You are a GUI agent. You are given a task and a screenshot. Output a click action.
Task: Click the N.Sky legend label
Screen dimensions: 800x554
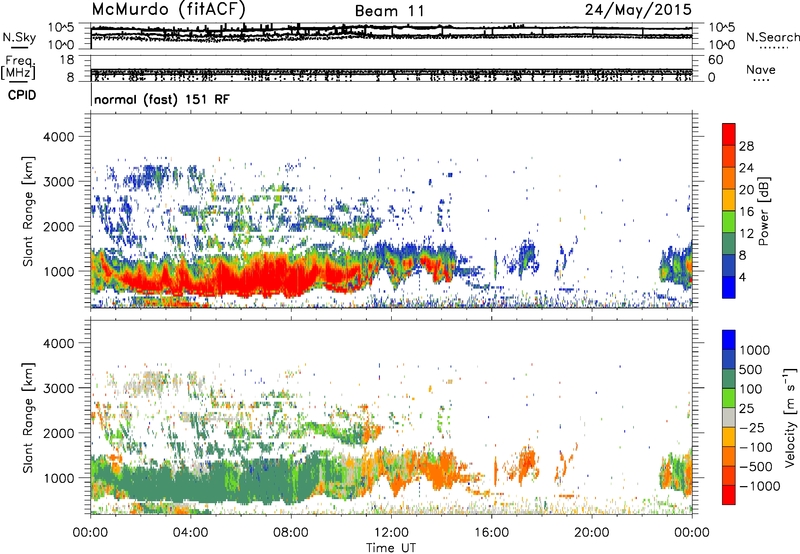[19, 38]
